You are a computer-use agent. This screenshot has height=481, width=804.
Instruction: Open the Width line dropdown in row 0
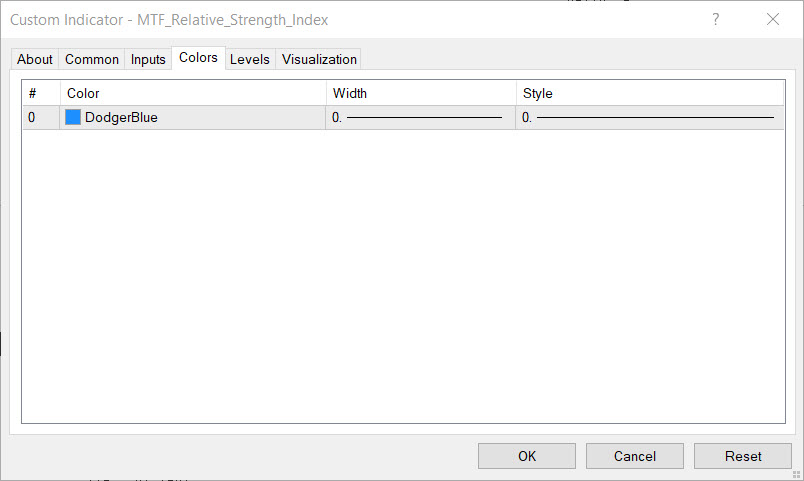coord(420,117)
